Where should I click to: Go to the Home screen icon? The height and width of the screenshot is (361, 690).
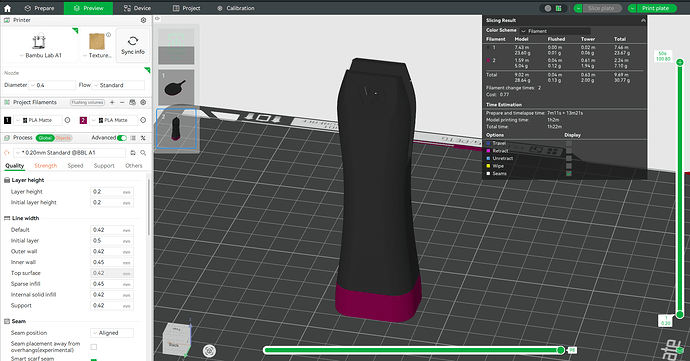point(7,8)
